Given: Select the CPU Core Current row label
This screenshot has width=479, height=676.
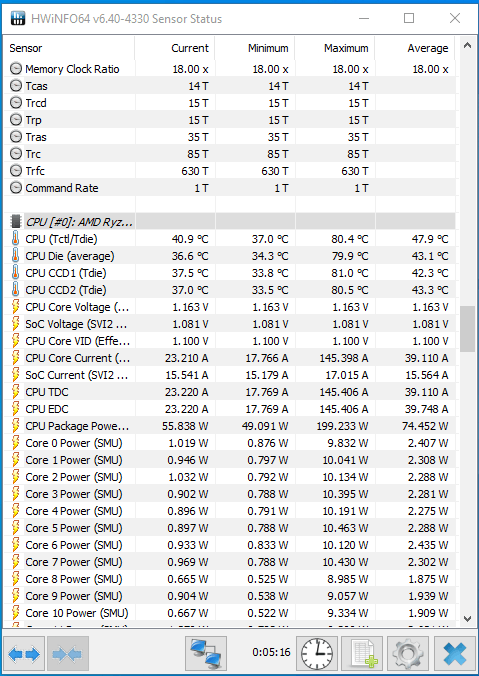Looking at the screenshot, I should pyautogui.click(x=78, y=358).
